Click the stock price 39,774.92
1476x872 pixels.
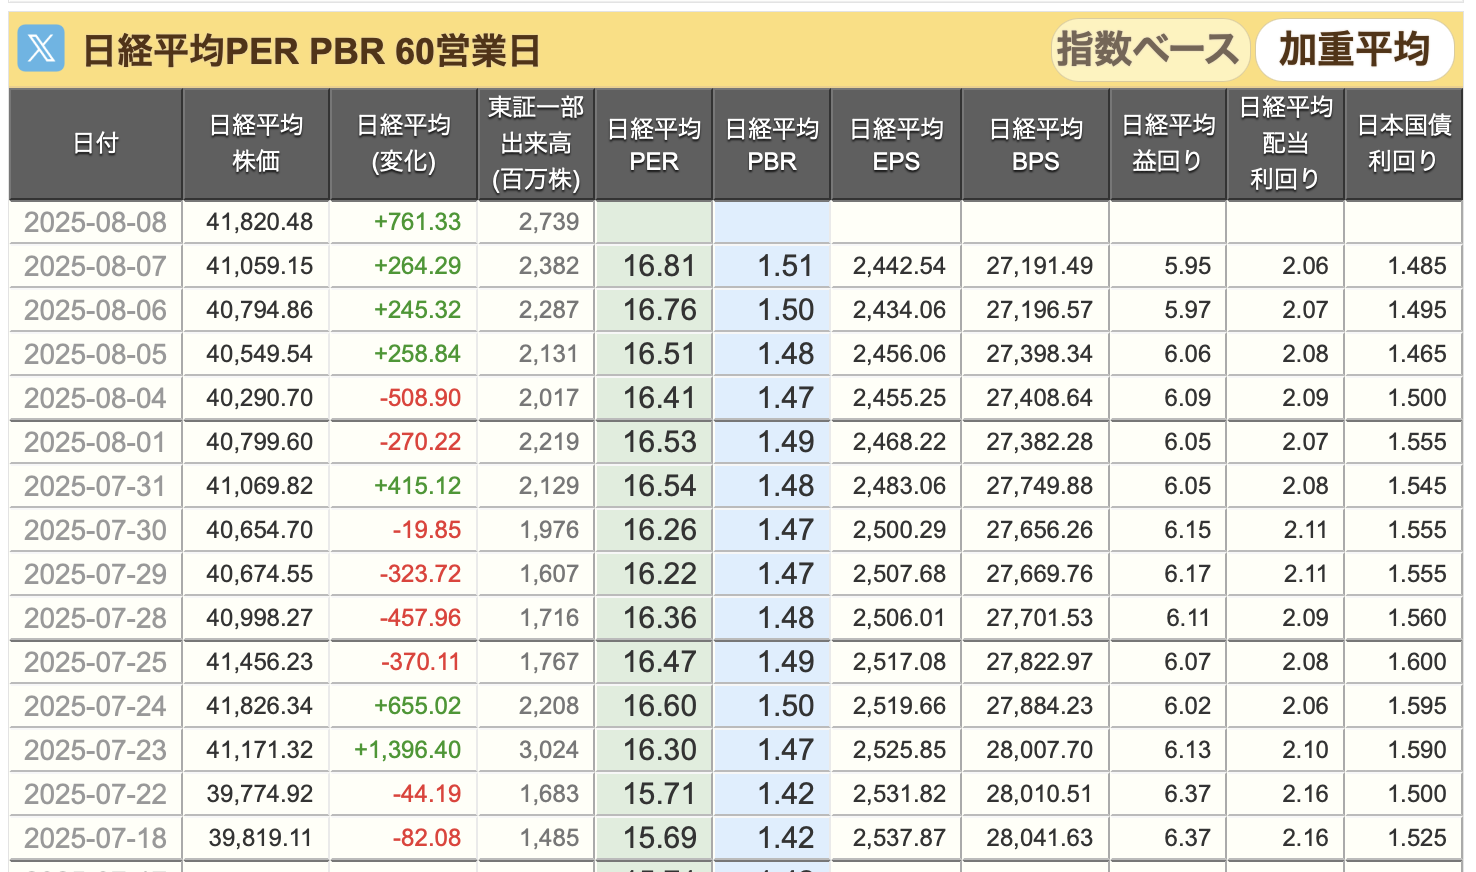[x=260, y=794]
